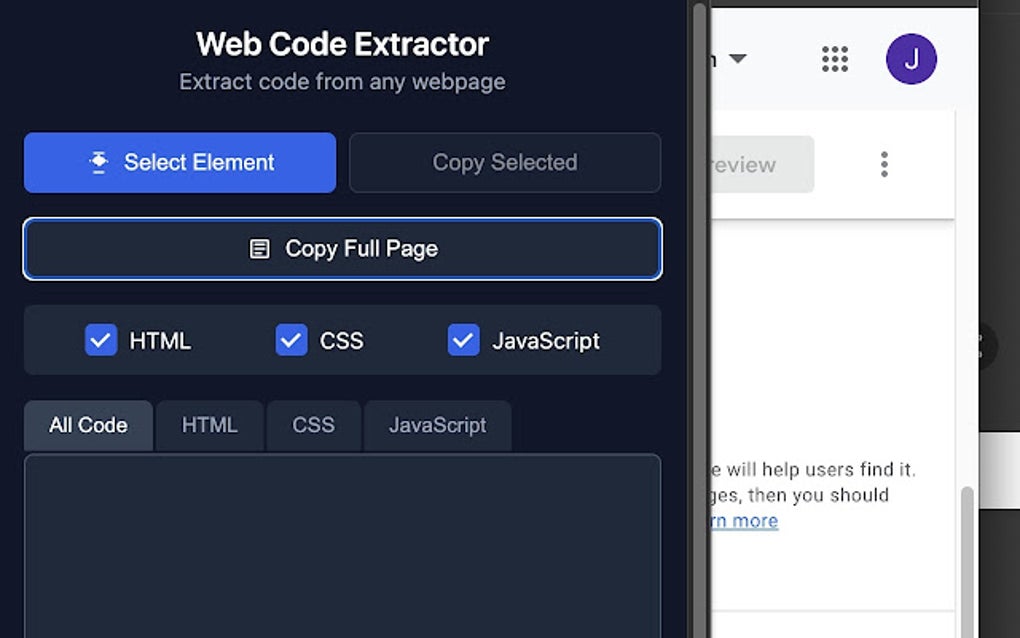Disable the CSS checkbox
Screen dimensions: 1020x638
click(291, 340)
